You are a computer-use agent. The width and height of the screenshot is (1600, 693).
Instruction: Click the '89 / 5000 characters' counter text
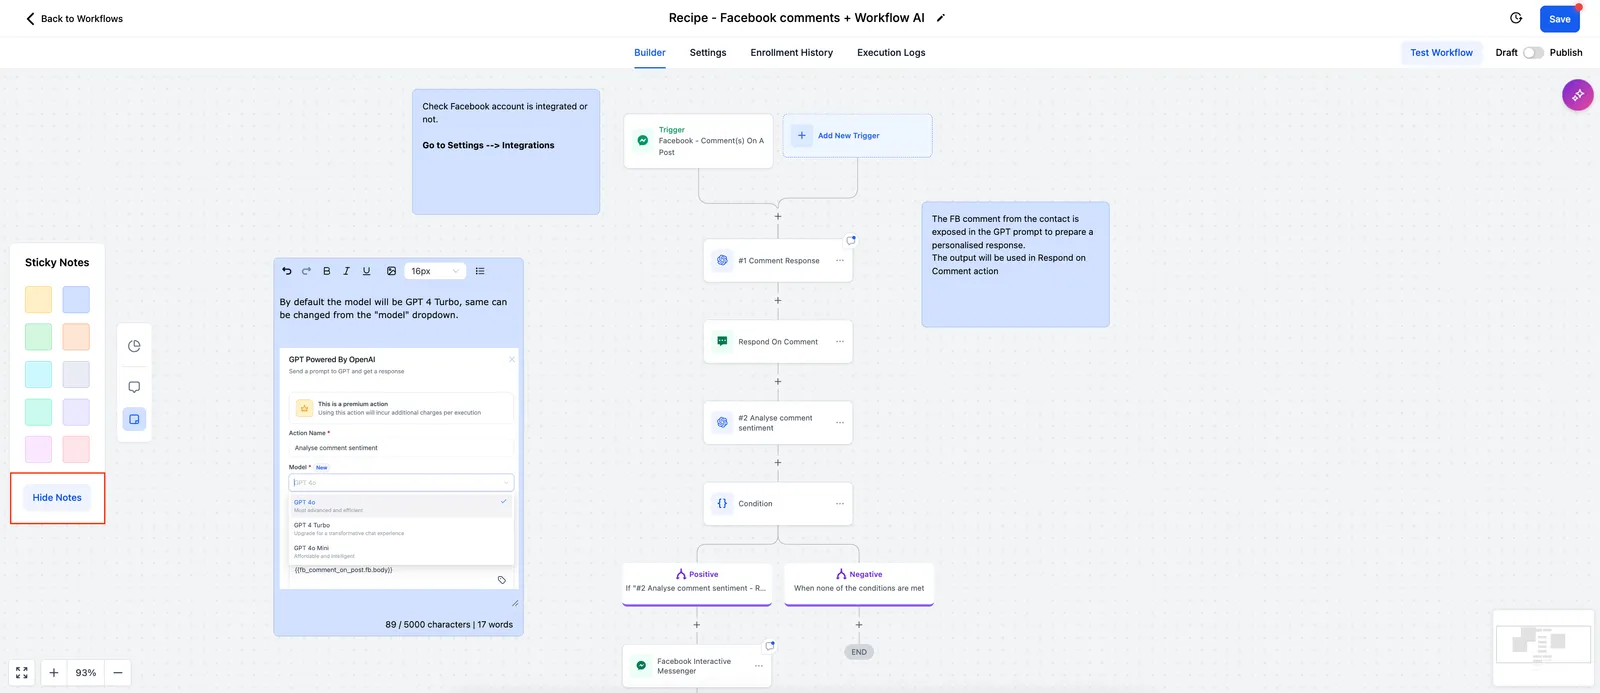pos(449,624)
